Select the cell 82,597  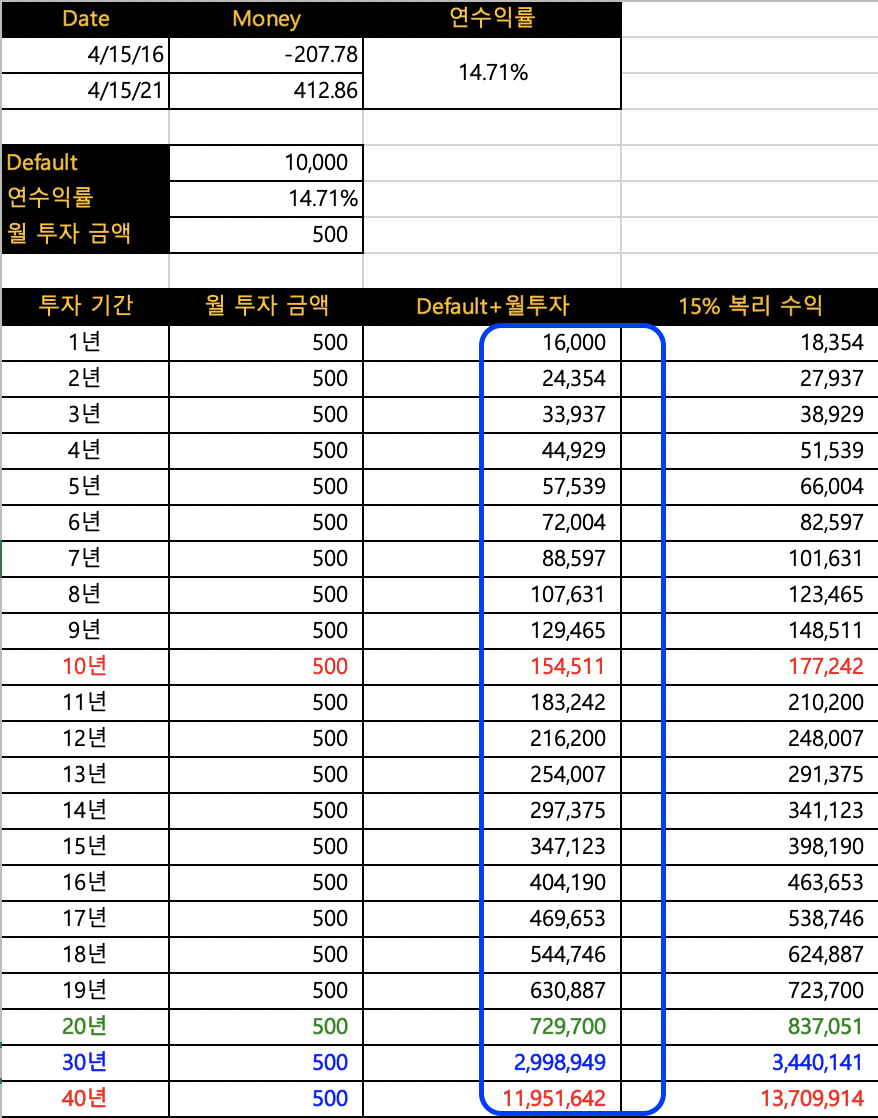pos(750,523)
